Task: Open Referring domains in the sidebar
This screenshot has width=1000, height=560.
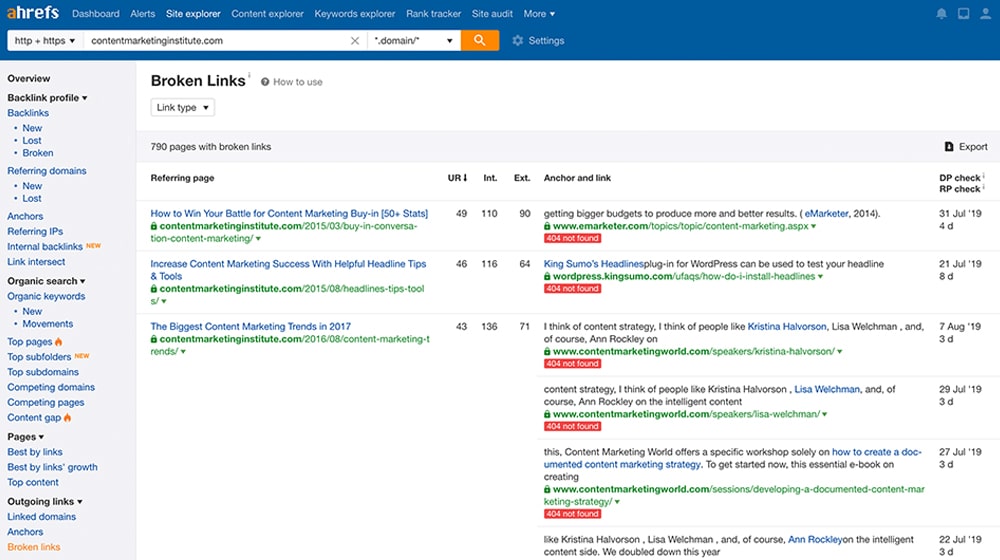Action: 47,171
